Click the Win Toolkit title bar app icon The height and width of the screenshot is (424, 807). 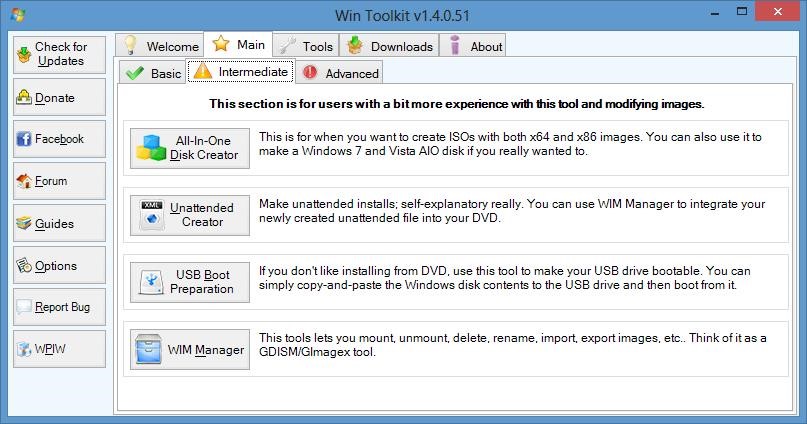pos(16,16)
